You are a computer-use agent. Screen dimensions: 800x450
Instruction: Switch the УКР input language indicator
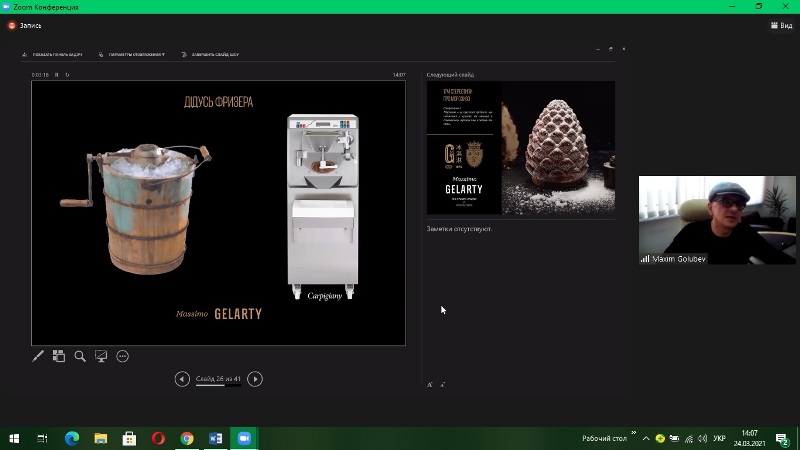click(x=719, y=438)
